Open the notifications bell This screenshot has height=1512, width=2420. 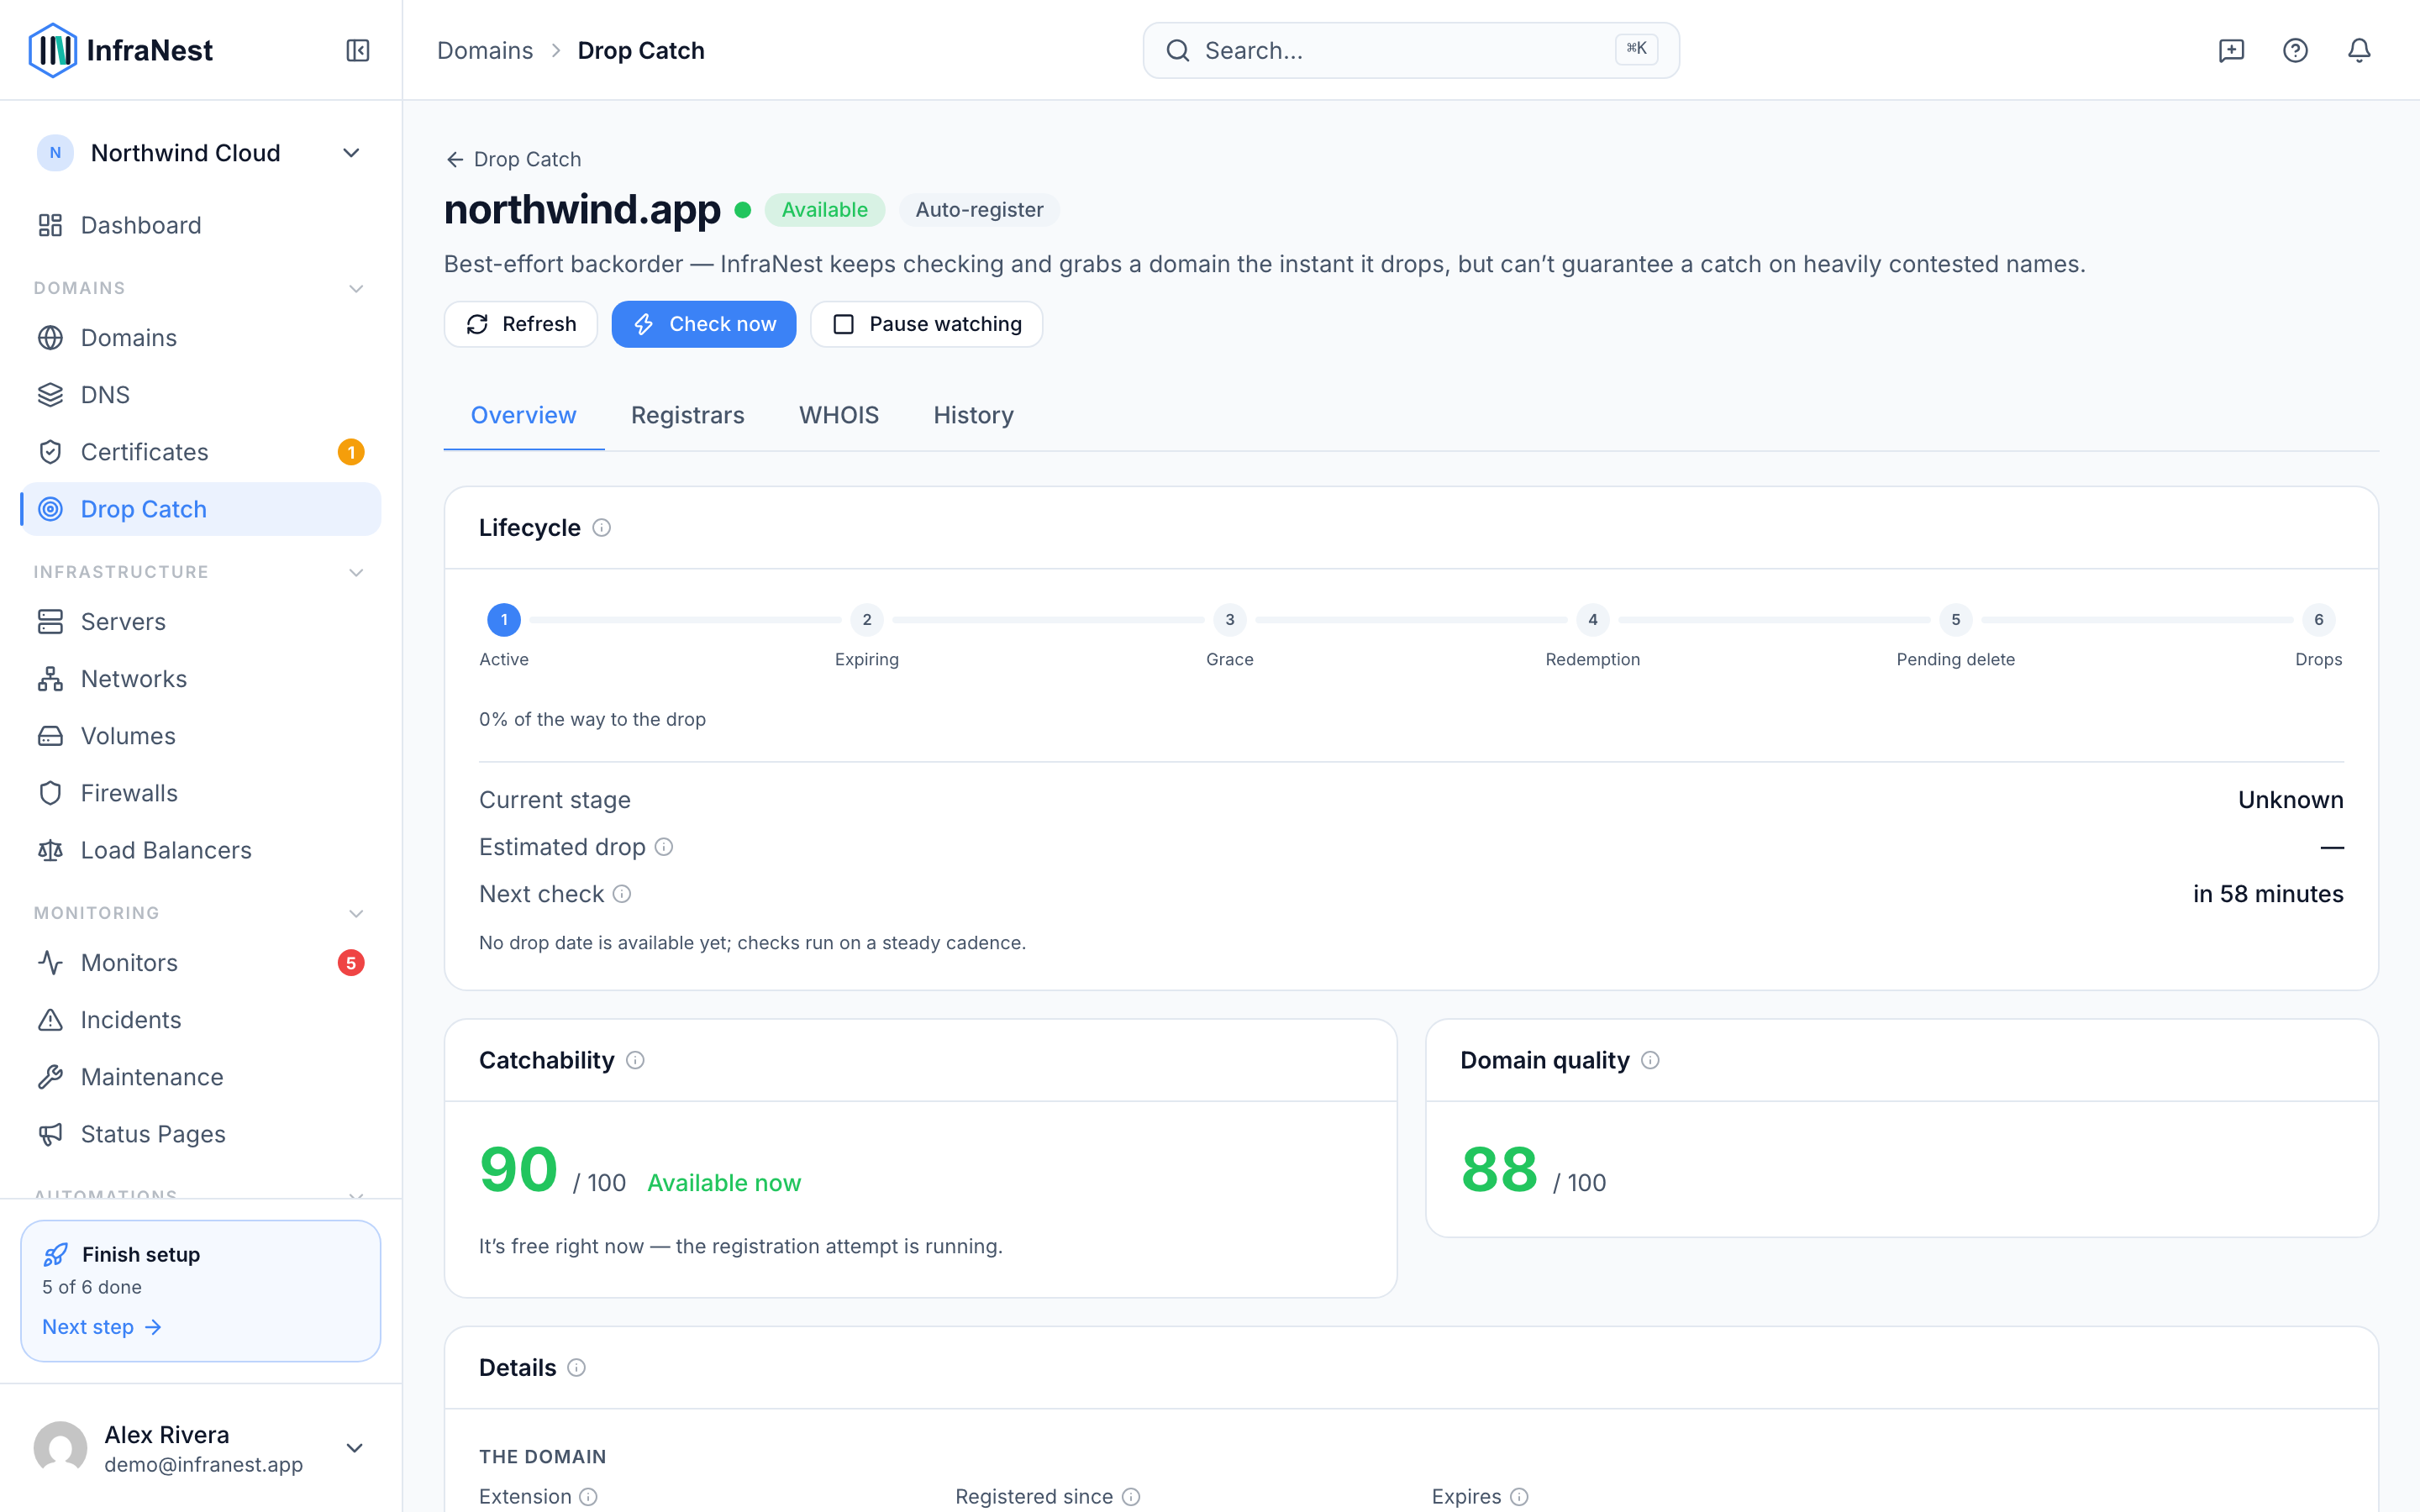click(x=2359, y=50)
